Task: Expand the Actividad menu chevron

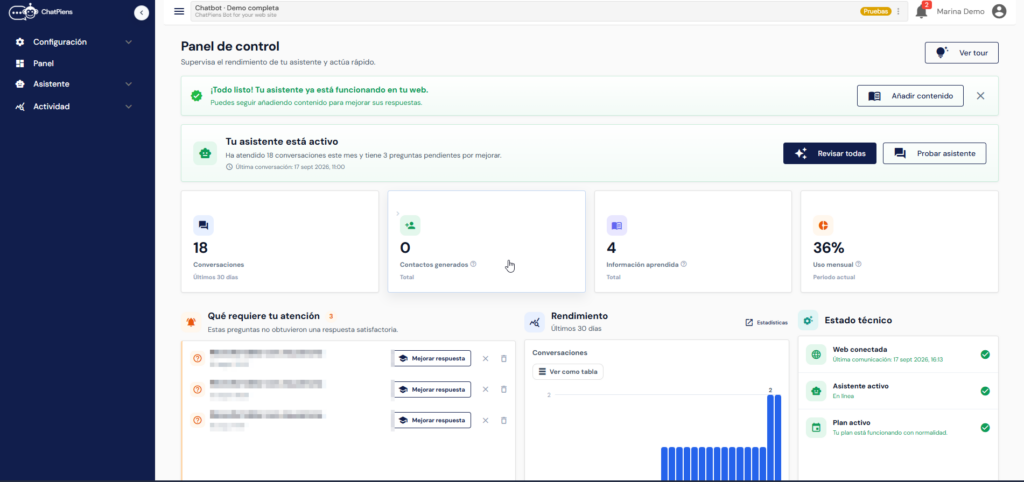Action: [129, 106]
